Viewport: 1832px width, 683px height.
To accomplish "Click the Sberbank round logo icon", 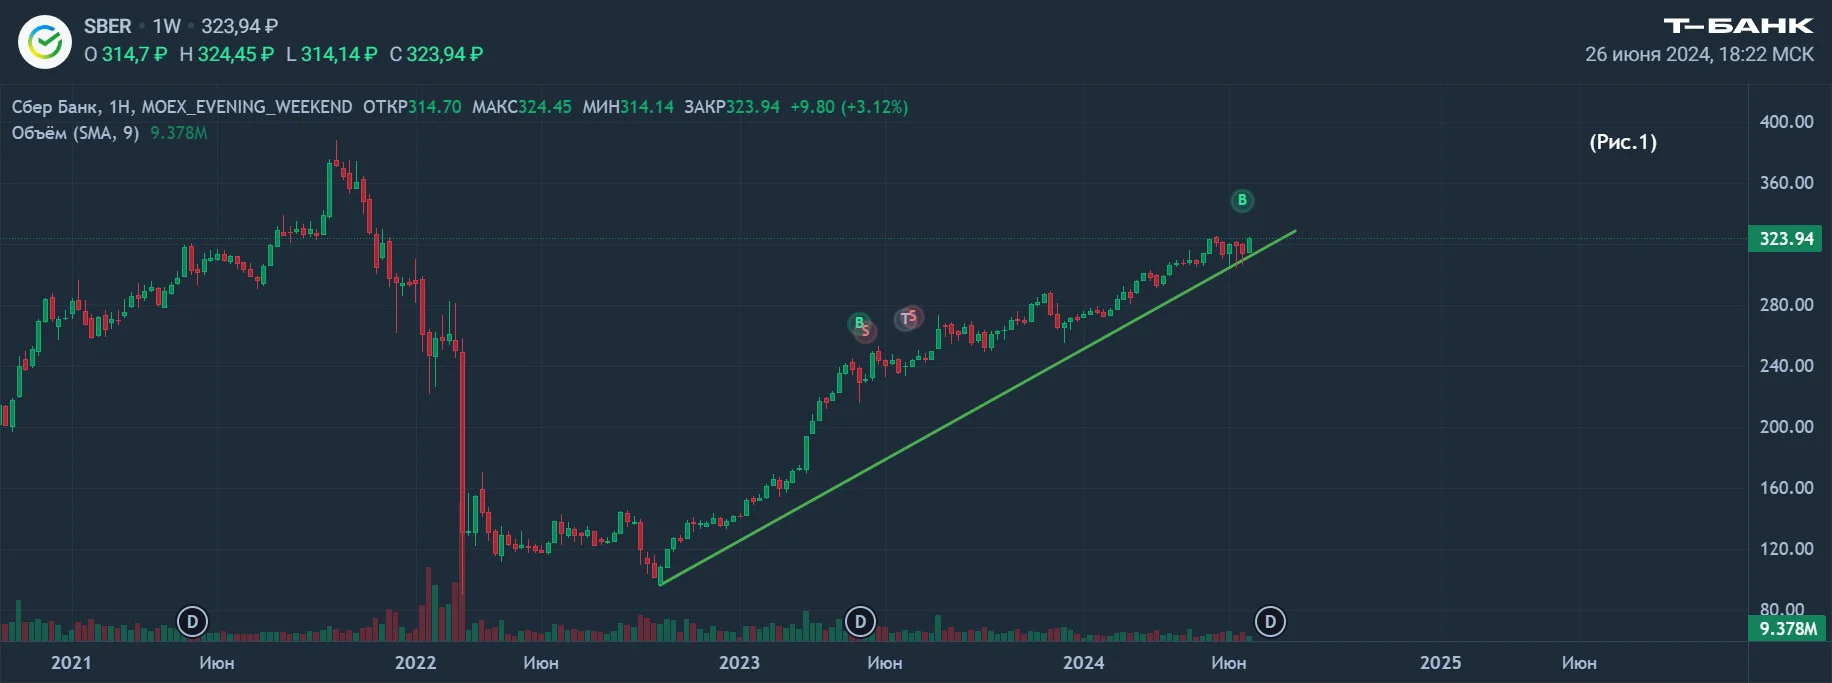I will pyautogui.click(x=45, y=42).
